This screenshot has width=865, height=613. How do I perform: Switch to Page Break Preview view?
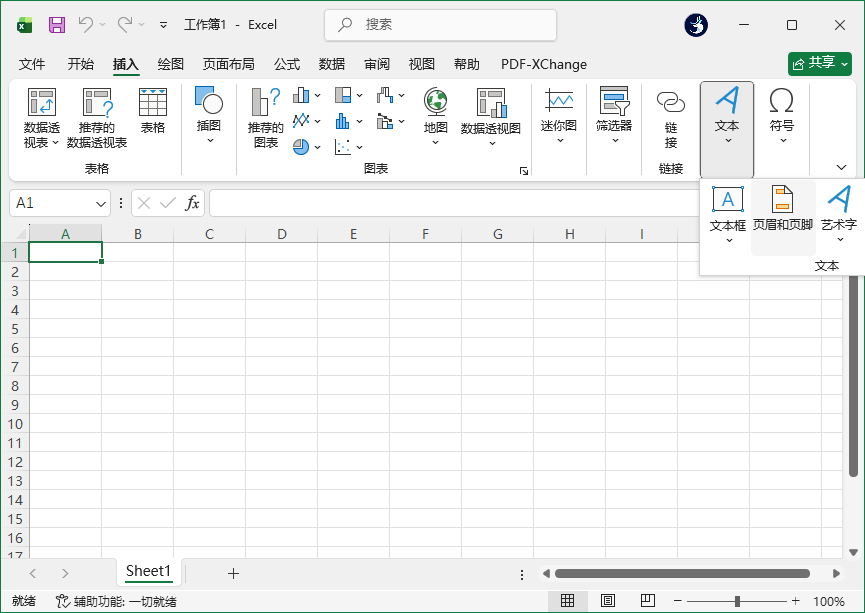click(x=648, y=601)
